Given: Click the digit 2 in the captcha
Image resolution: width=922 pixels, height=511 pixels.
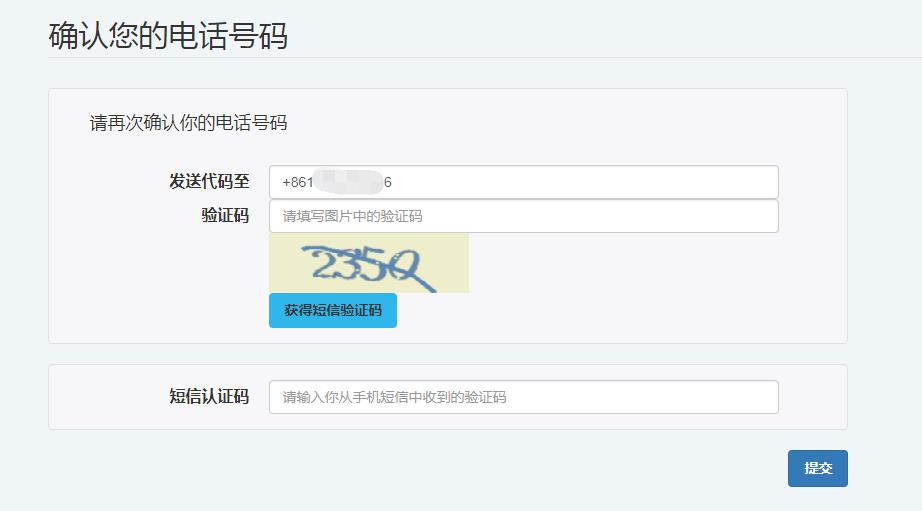Looking at the screenshot, I should 322,263.
